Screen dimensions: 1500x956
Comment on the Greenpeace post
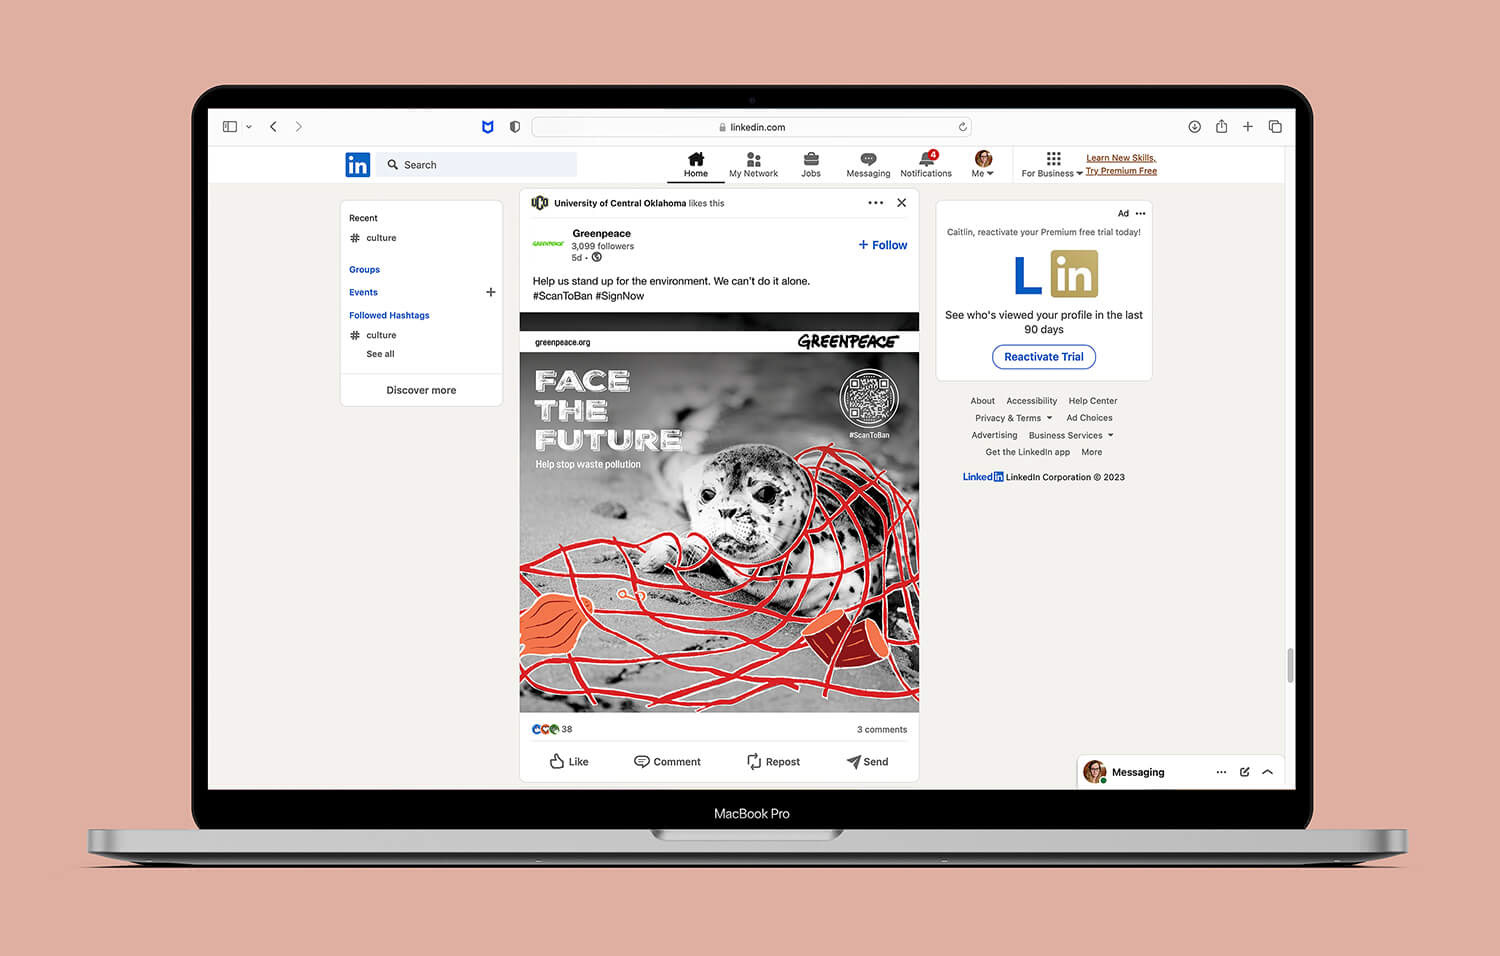667,762
